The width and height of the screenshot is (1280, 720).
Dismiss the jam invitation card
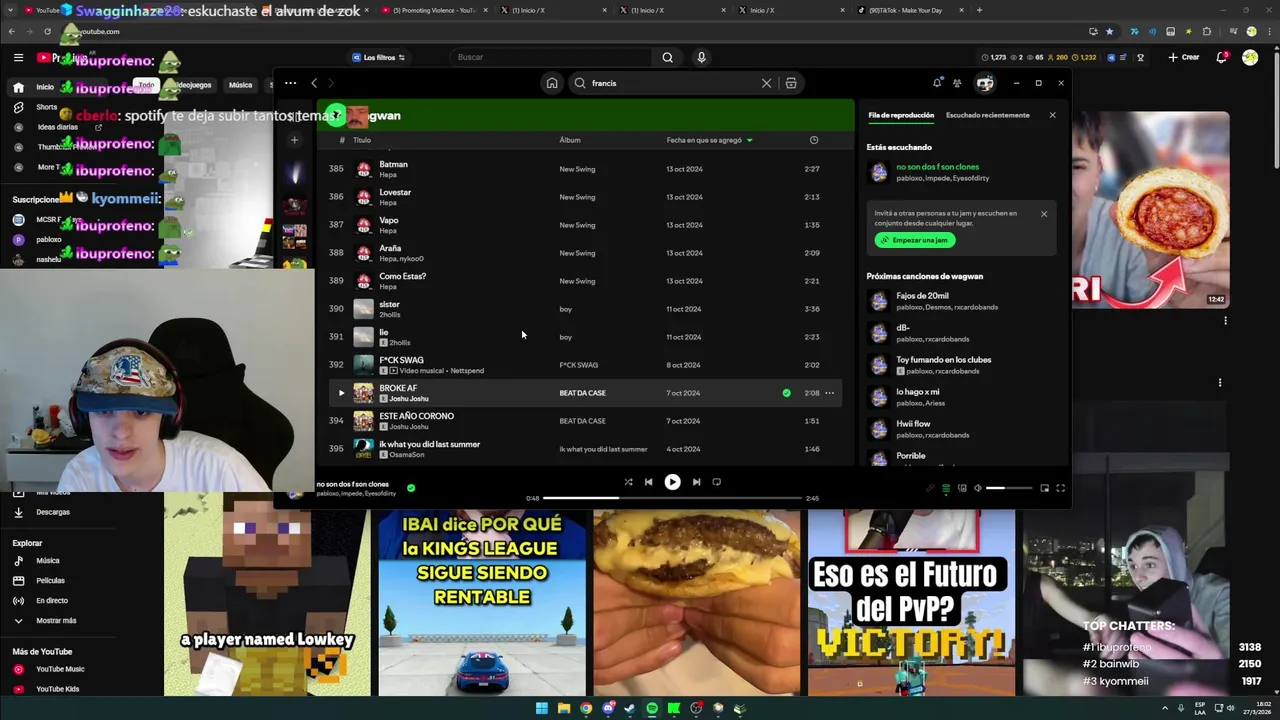pyautogui.click(x=1043, y=214)
